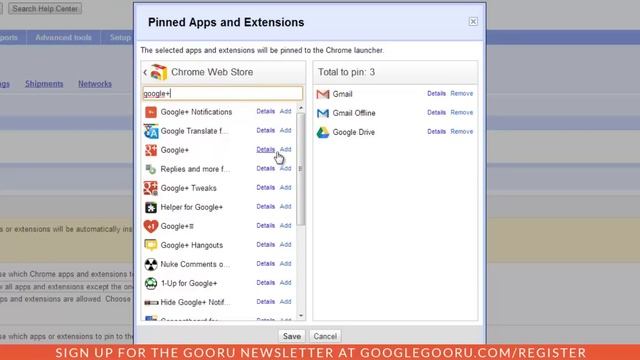Click the Gmail Offline icon in the pinned list

click(x=323, y=113)
